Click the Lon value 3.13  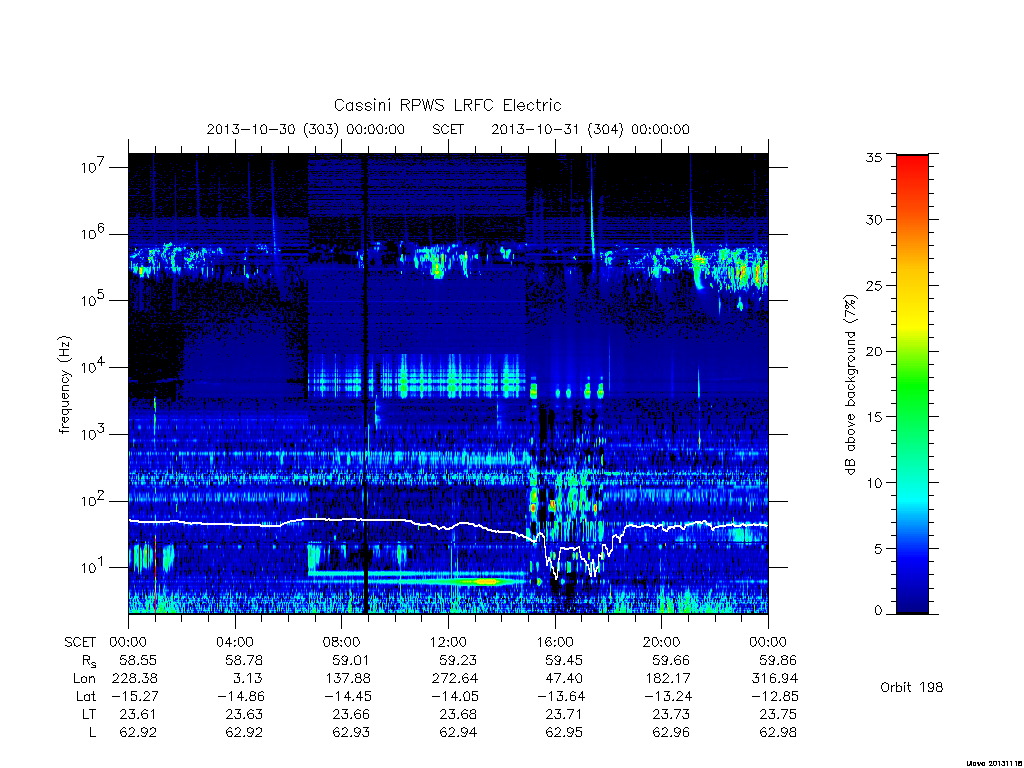tap(248, 679)
